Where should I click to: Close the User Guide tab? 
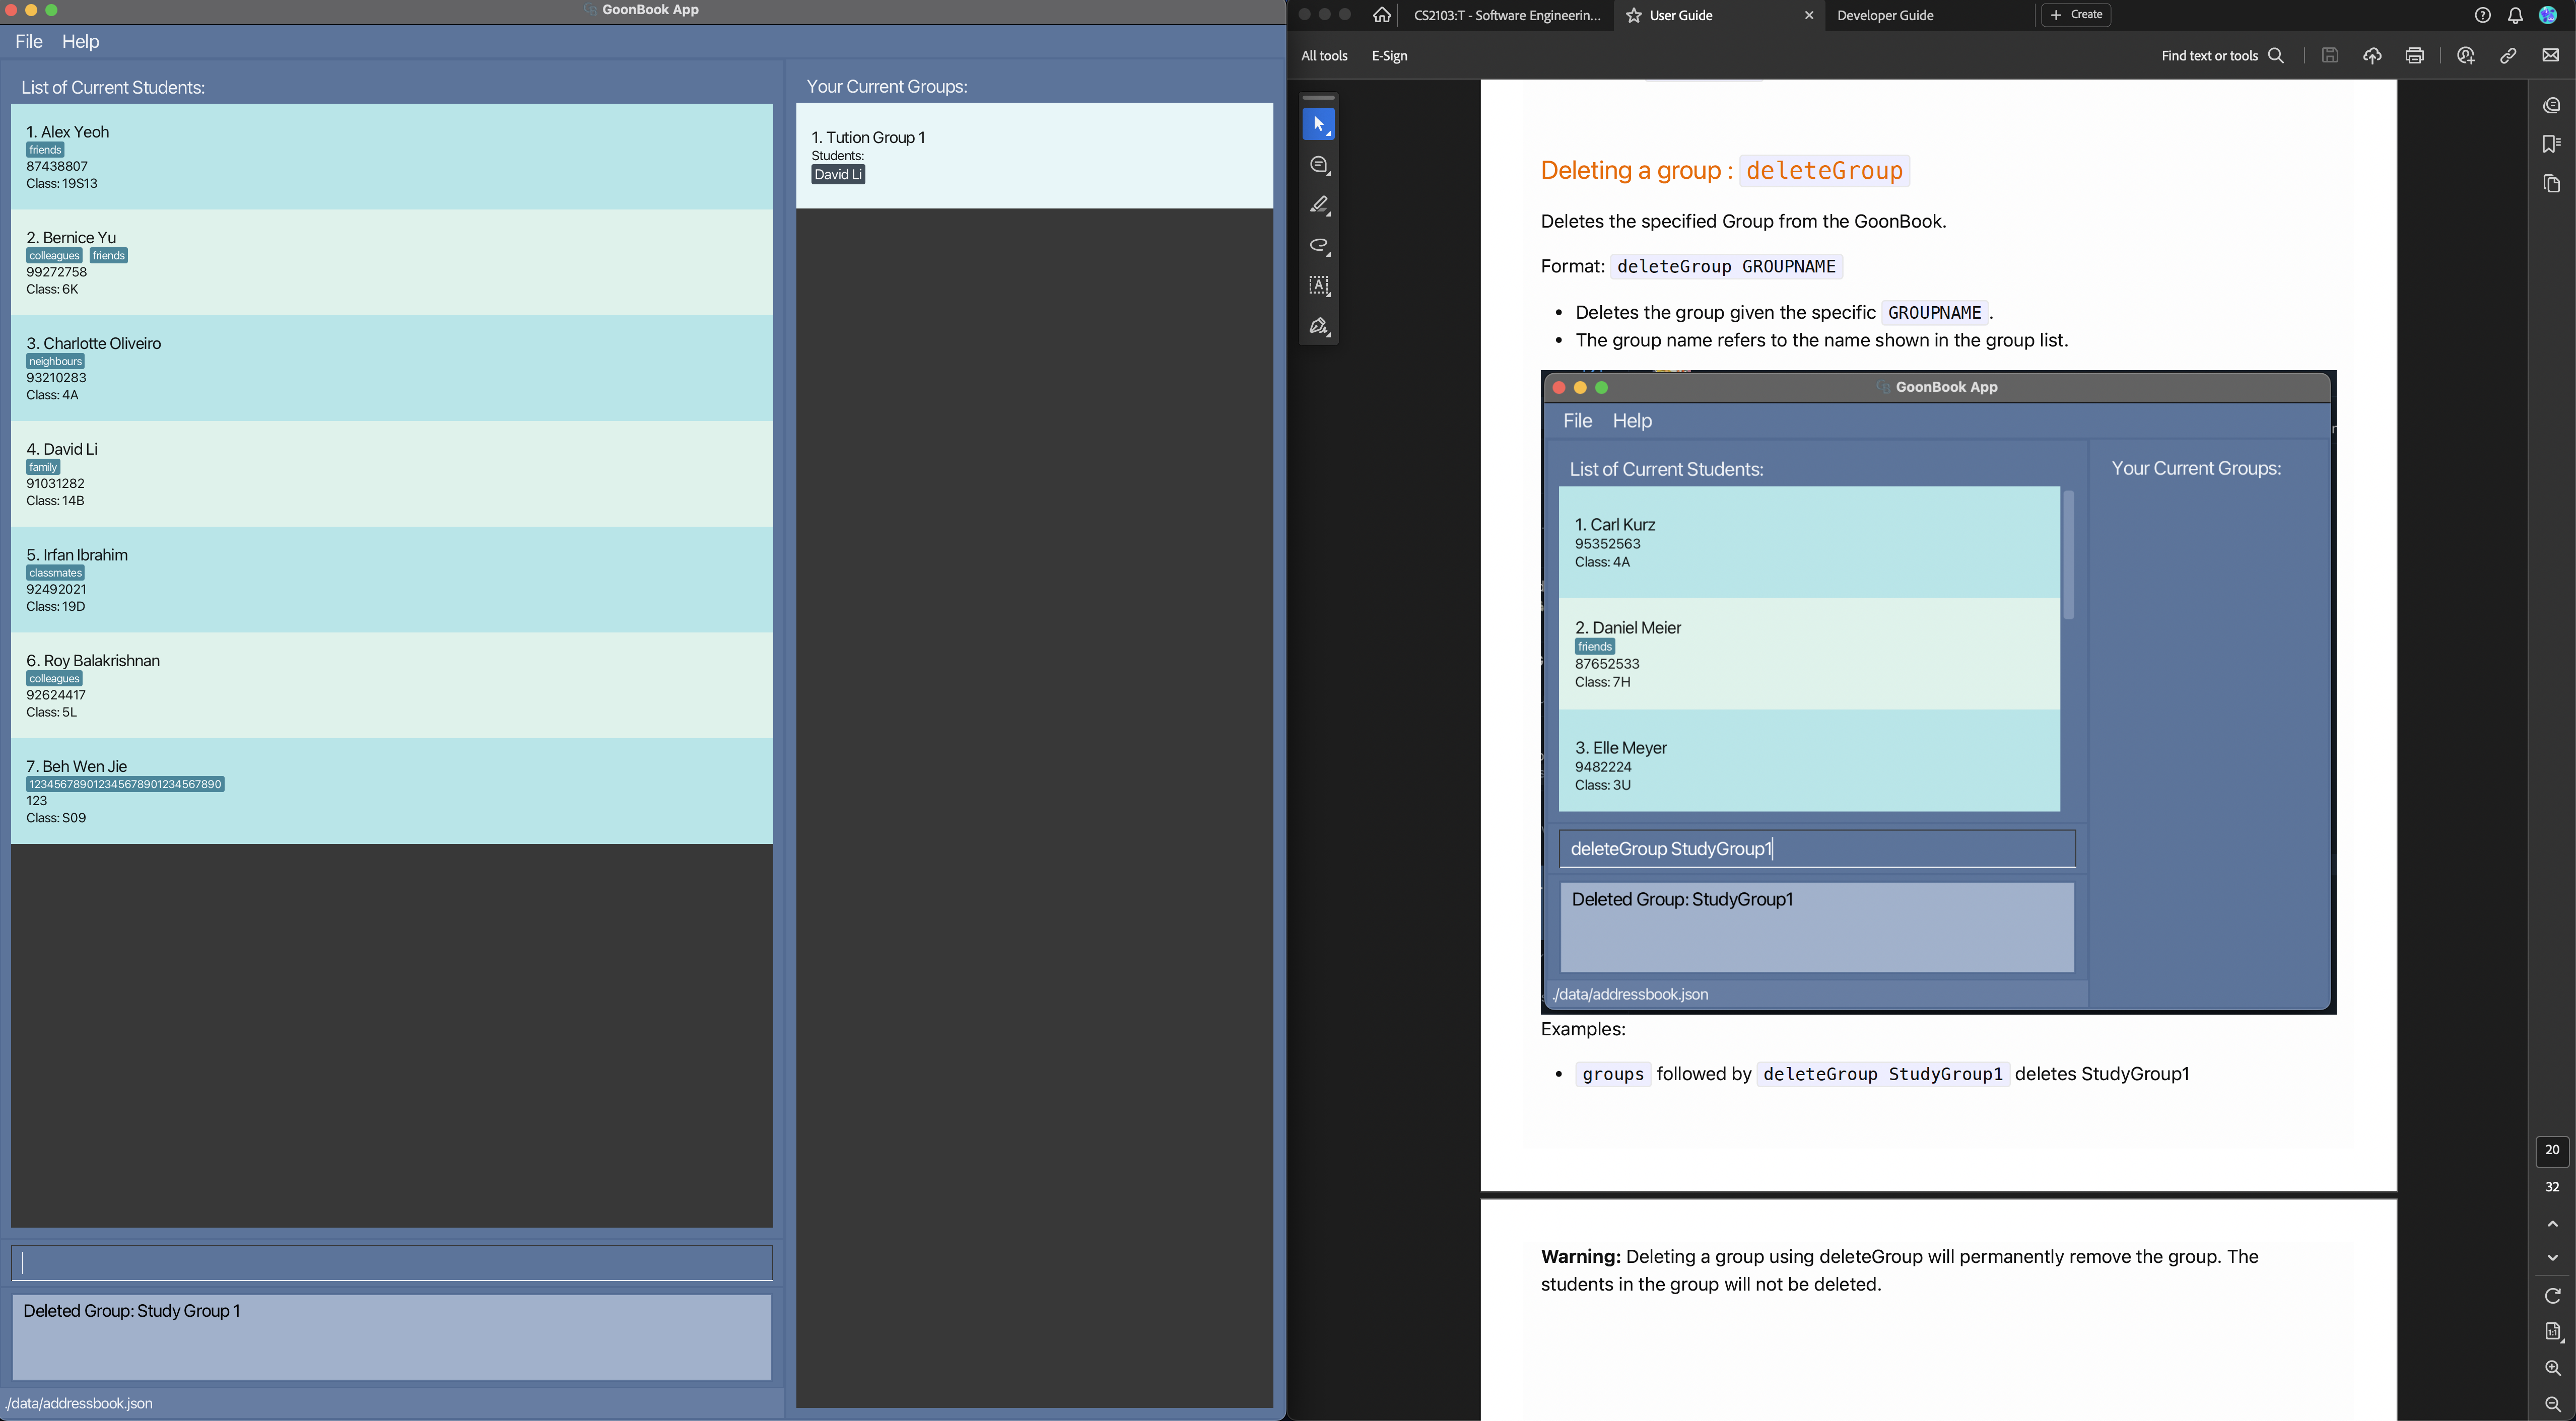(1808, 15)
